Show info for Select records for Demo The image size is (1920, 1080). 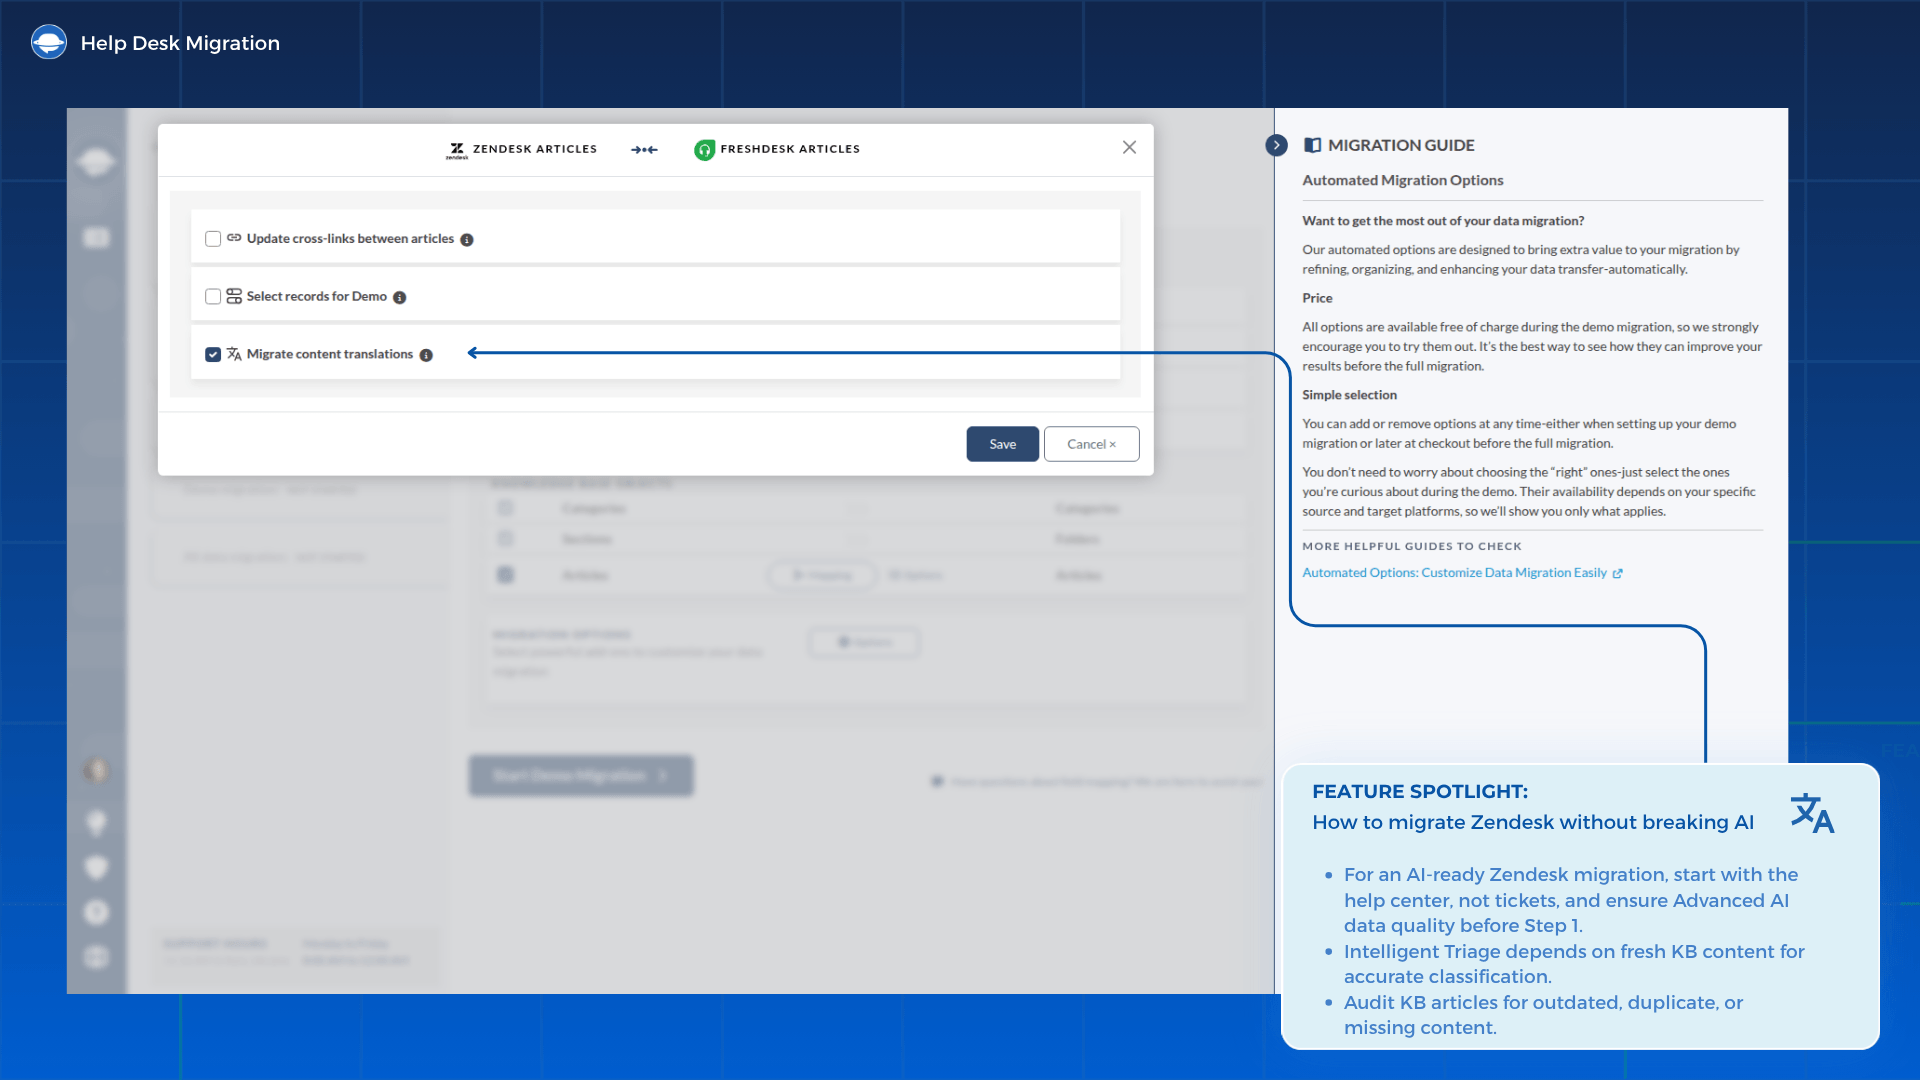coord(400,298)
